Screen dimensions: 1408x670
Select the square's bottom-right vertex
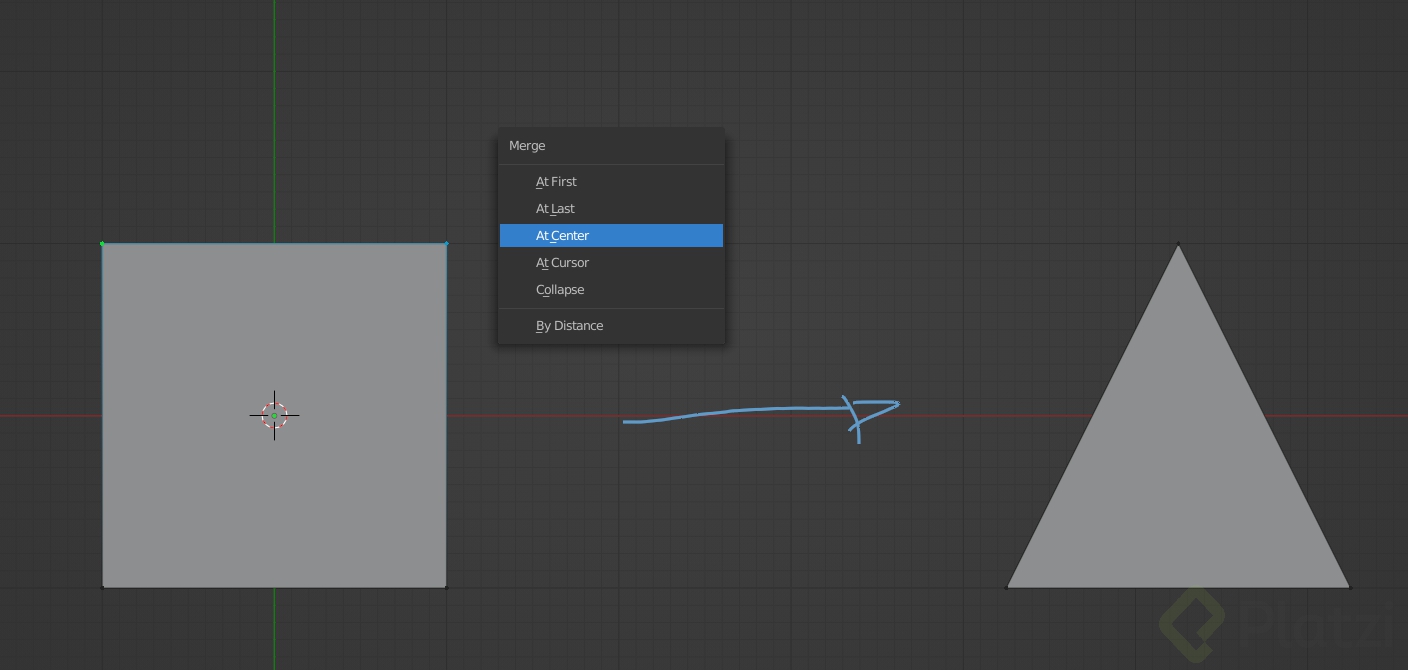pos(446,587)
